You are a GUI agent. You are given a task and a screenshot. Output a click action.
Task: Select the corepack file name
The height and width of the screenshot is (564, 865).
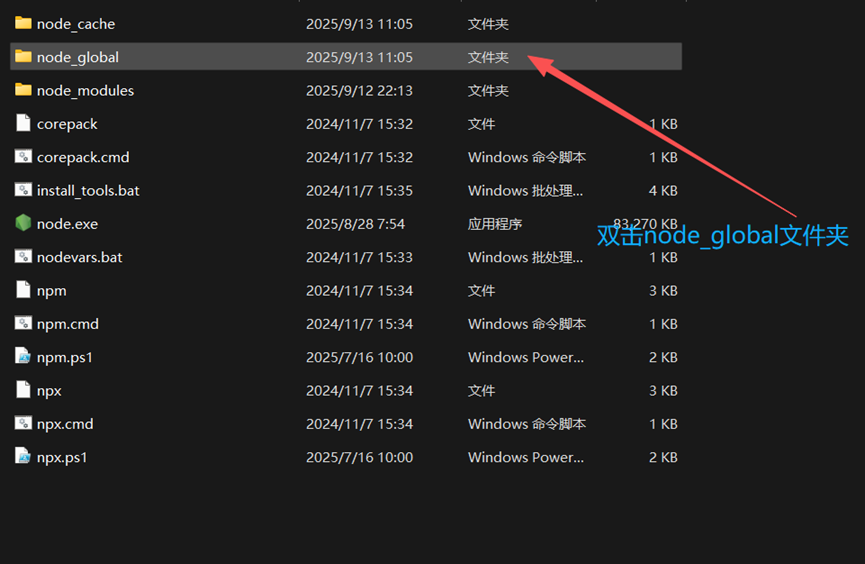click(x=67, y=125)
